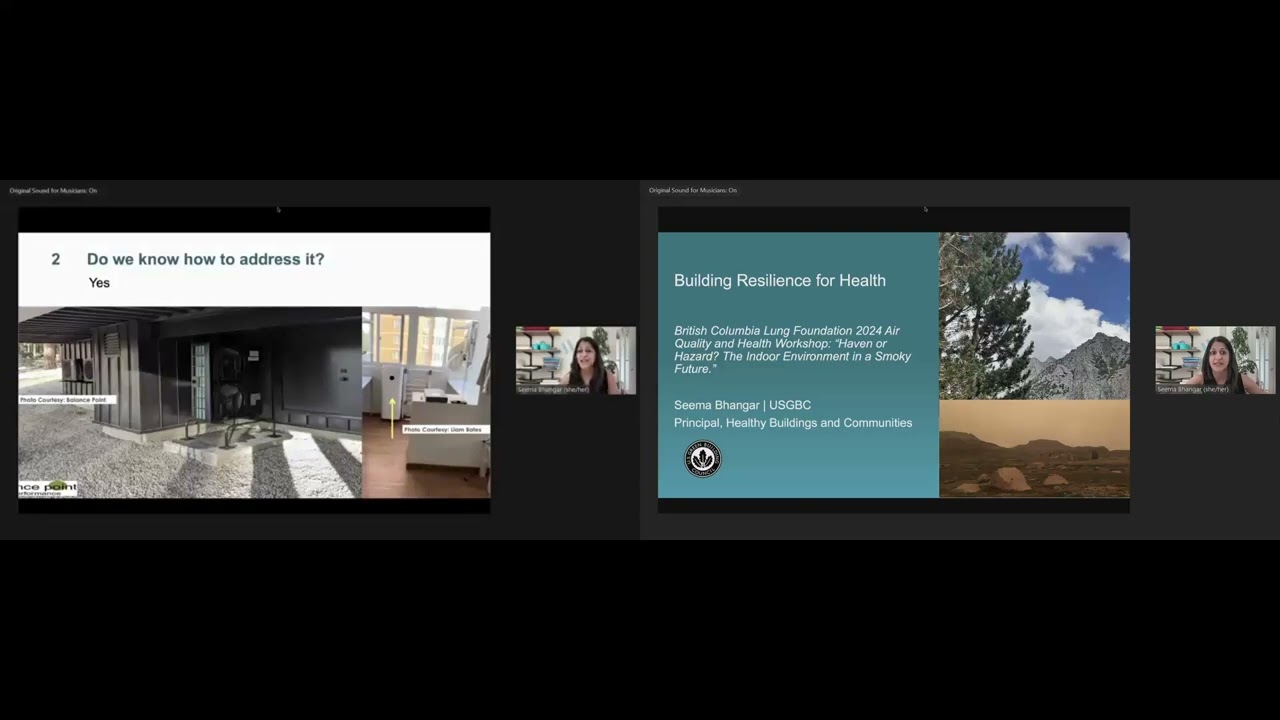Click the indoor air purifier room photo
Viewport: 1280px width, 720px height.
pyautogui.click(x=426, y=402)
